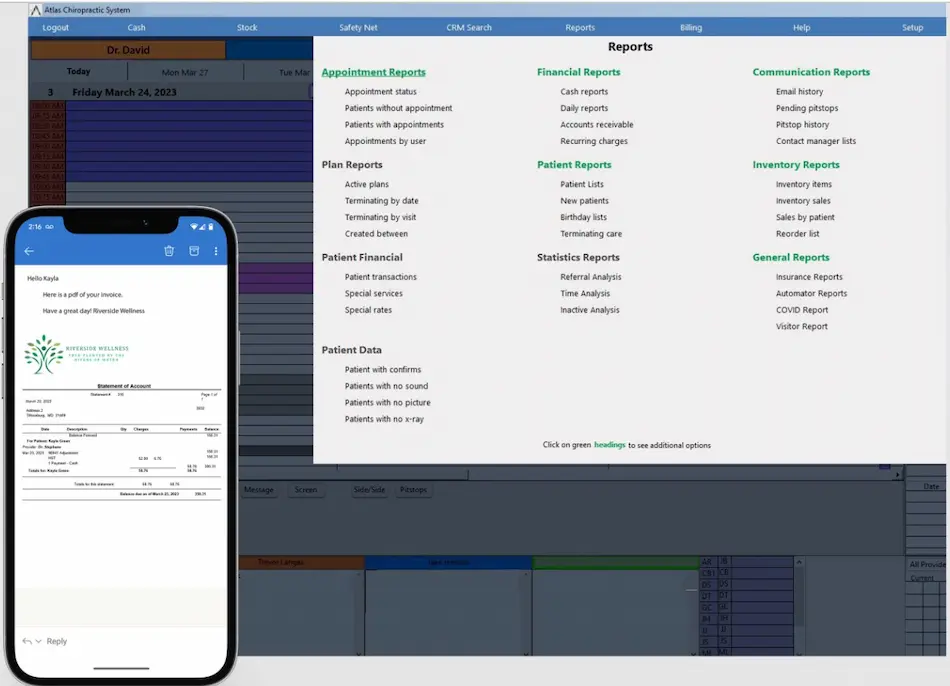This screenshot has height=686, width=950.
Task: Expand the Inventory Reports green heading
Action: coord(795,164)
